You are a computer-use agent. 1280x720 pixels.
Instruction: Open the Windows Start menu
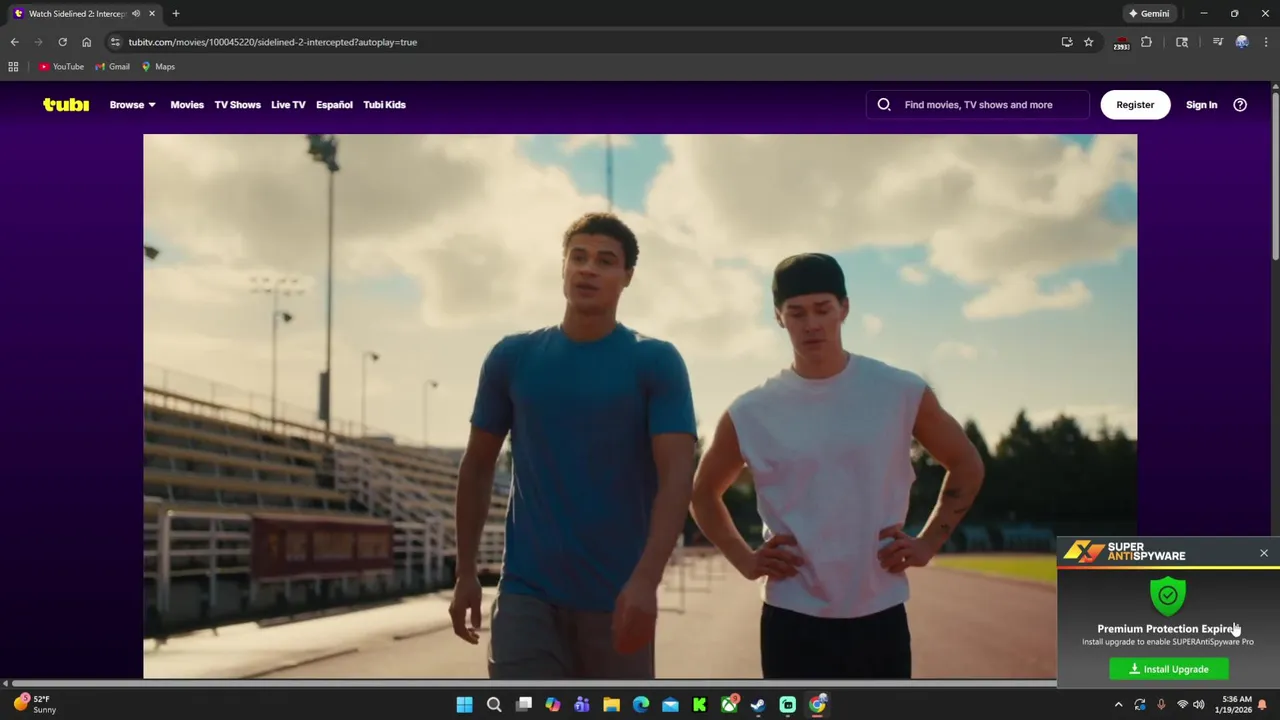[x=465, y=705]
